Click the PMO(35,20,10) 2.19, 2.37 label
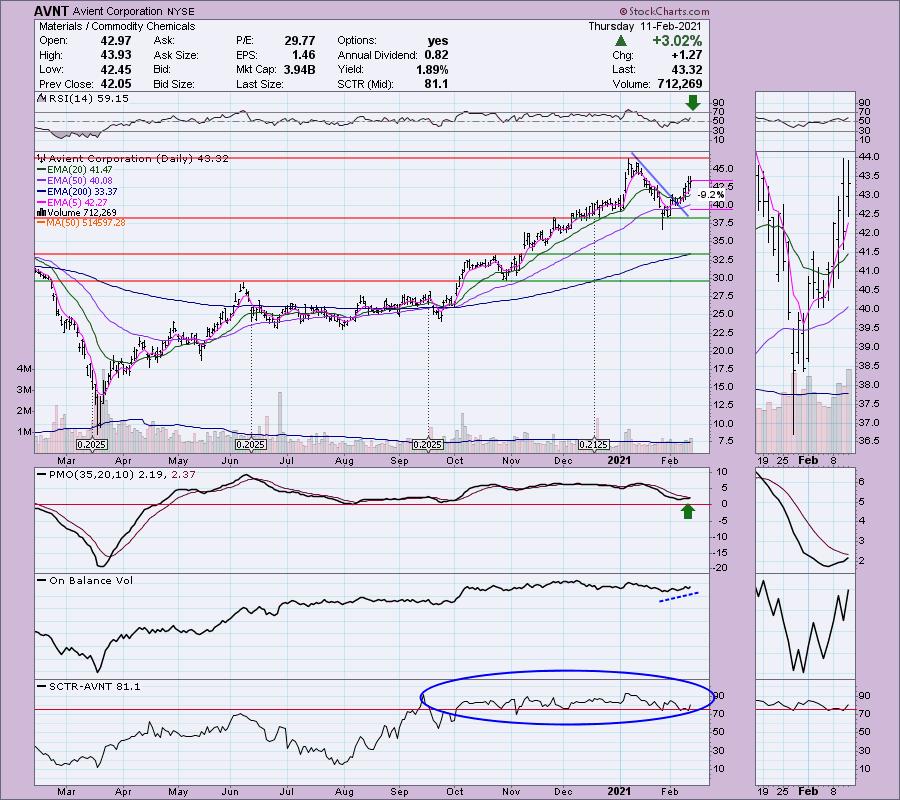Screen dimensions: 900x800 point(122,475)
